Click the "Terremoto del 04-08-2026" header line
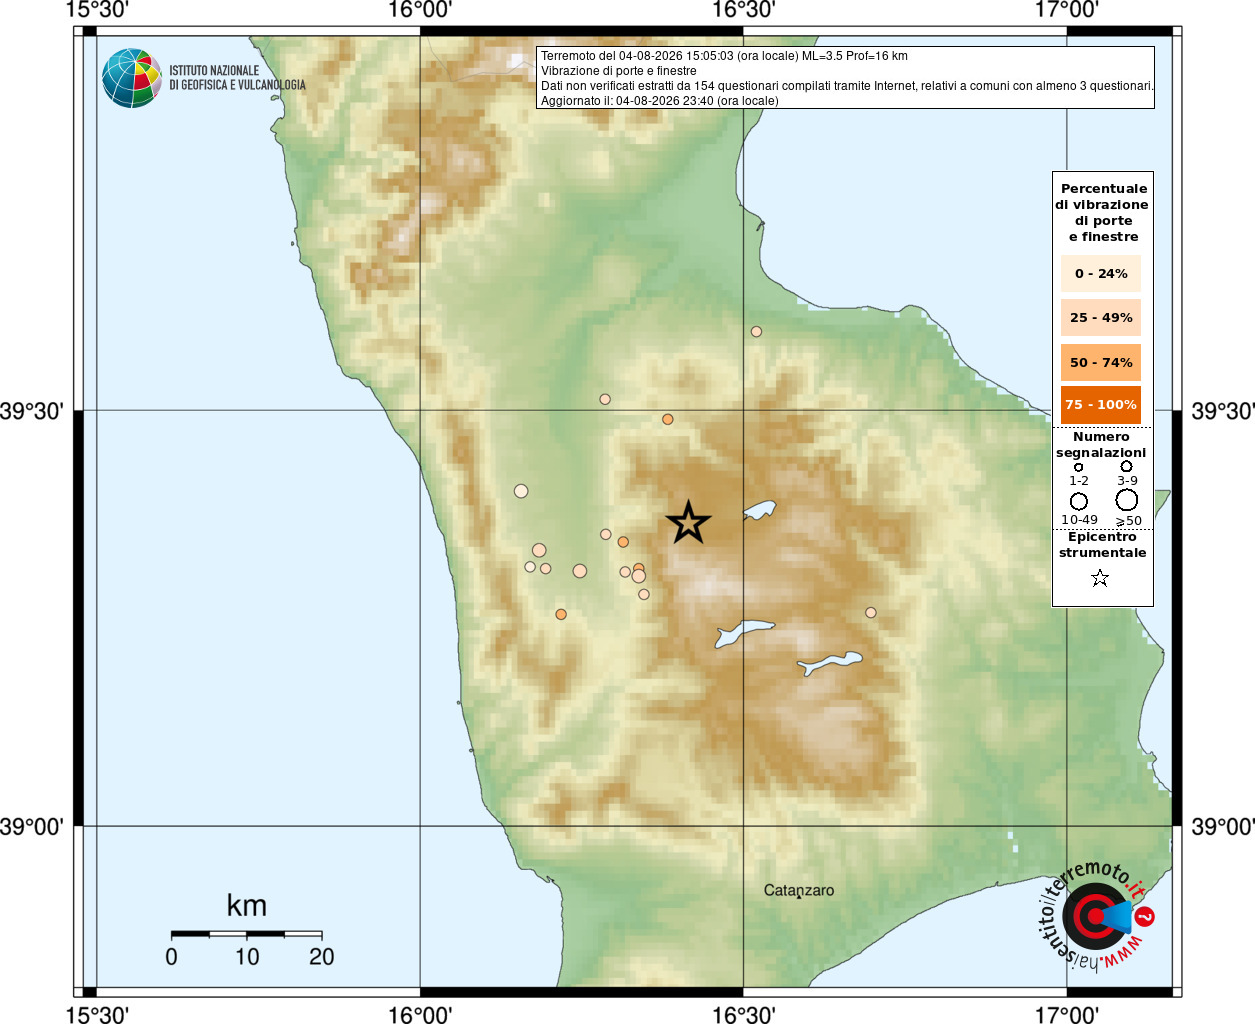 724,56
